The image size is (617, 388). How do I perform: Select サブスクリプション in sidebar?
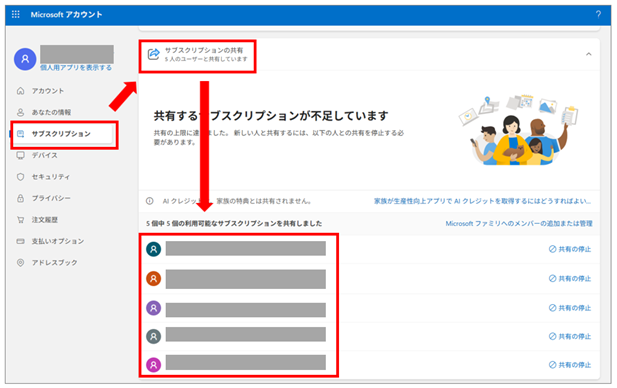61,134
